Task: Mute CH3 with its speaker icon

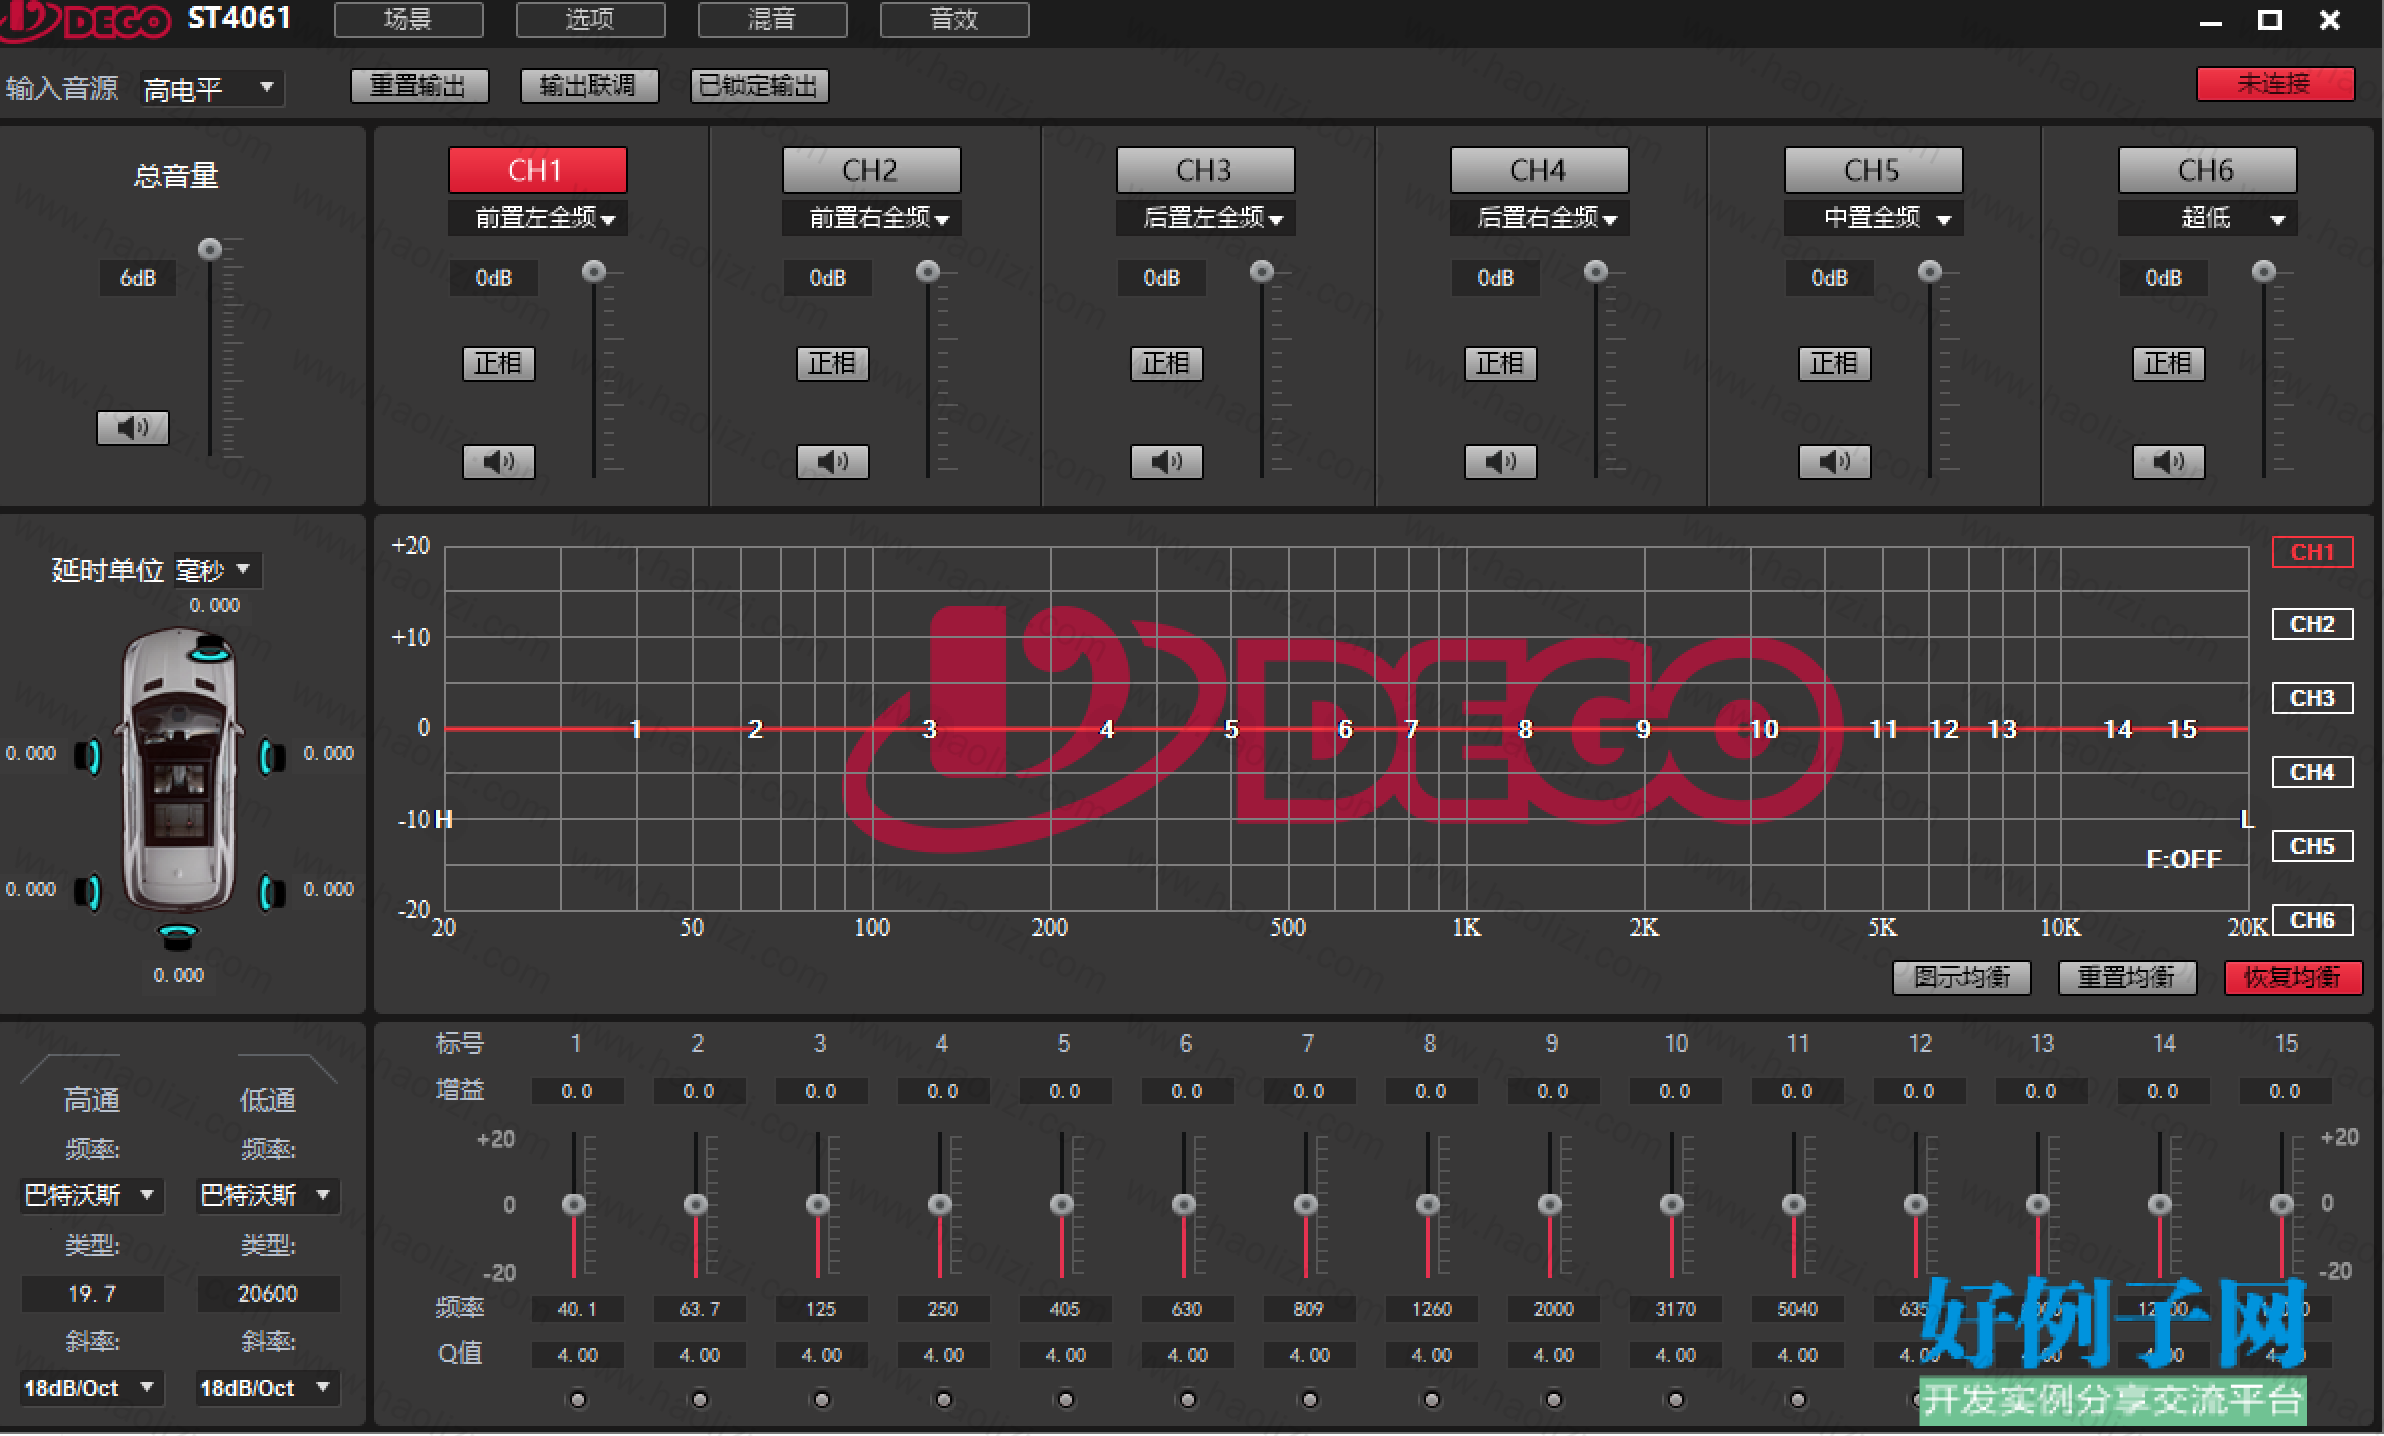Action: click(1166, 462)
